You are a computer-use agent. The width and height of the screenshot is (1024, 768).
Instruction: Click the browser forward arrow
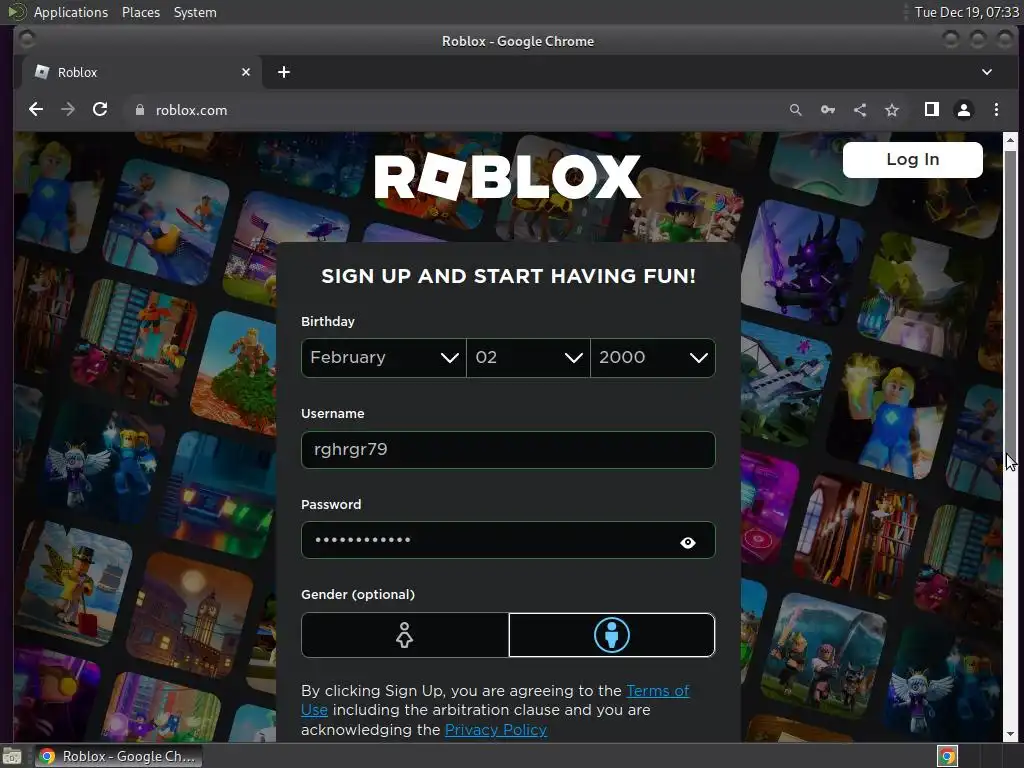(x=68, y=110)
